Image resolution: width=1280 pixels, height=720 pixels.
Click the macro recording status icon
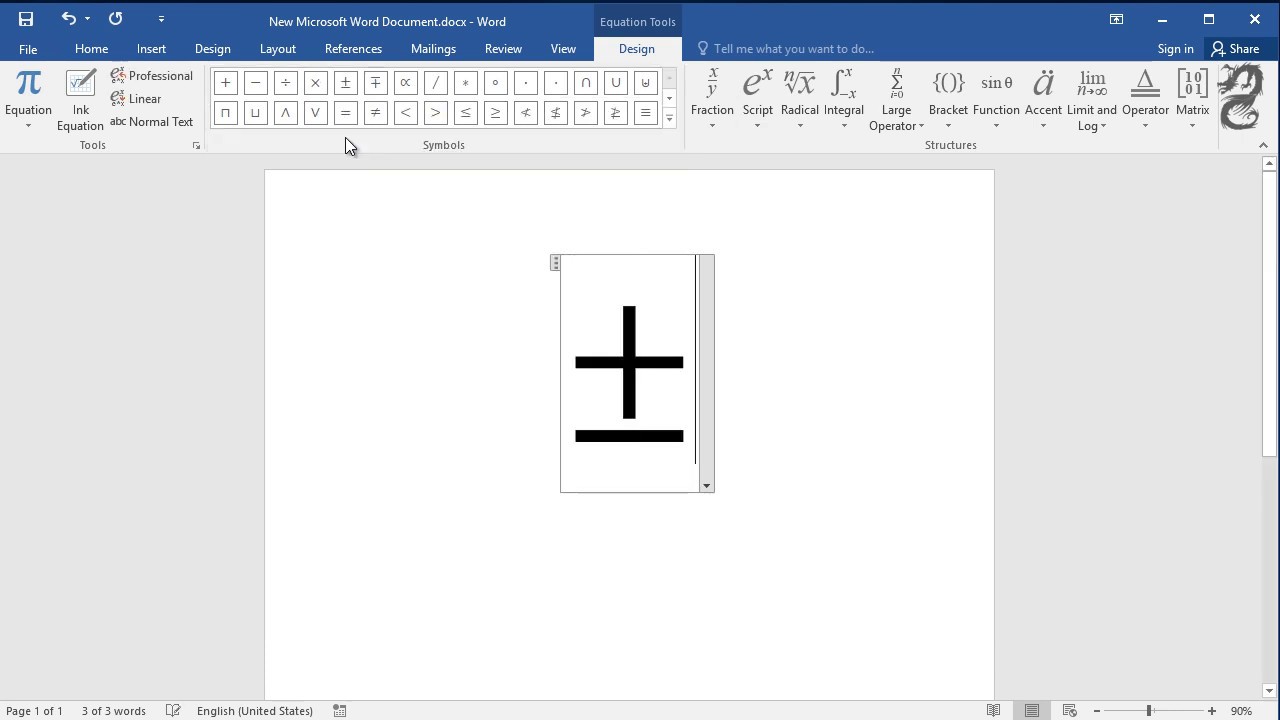tap(340, 711)
